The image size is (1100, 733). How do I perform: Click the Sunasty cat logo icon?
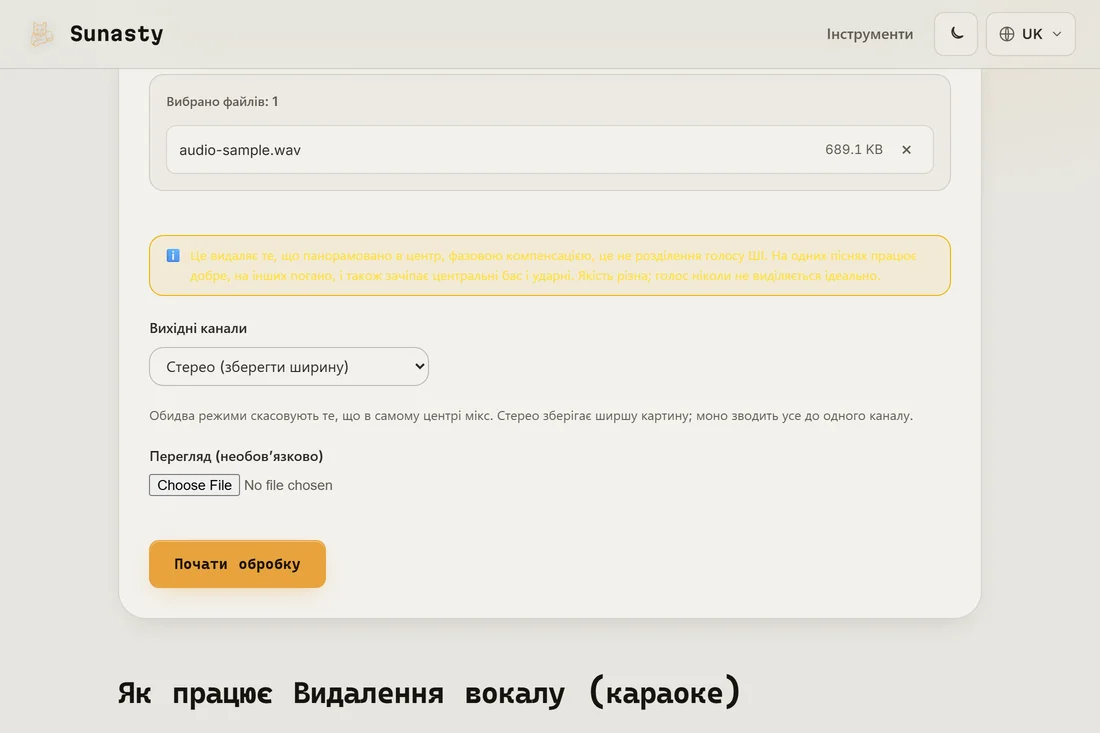pyautogui.click(x=41, y=34)
